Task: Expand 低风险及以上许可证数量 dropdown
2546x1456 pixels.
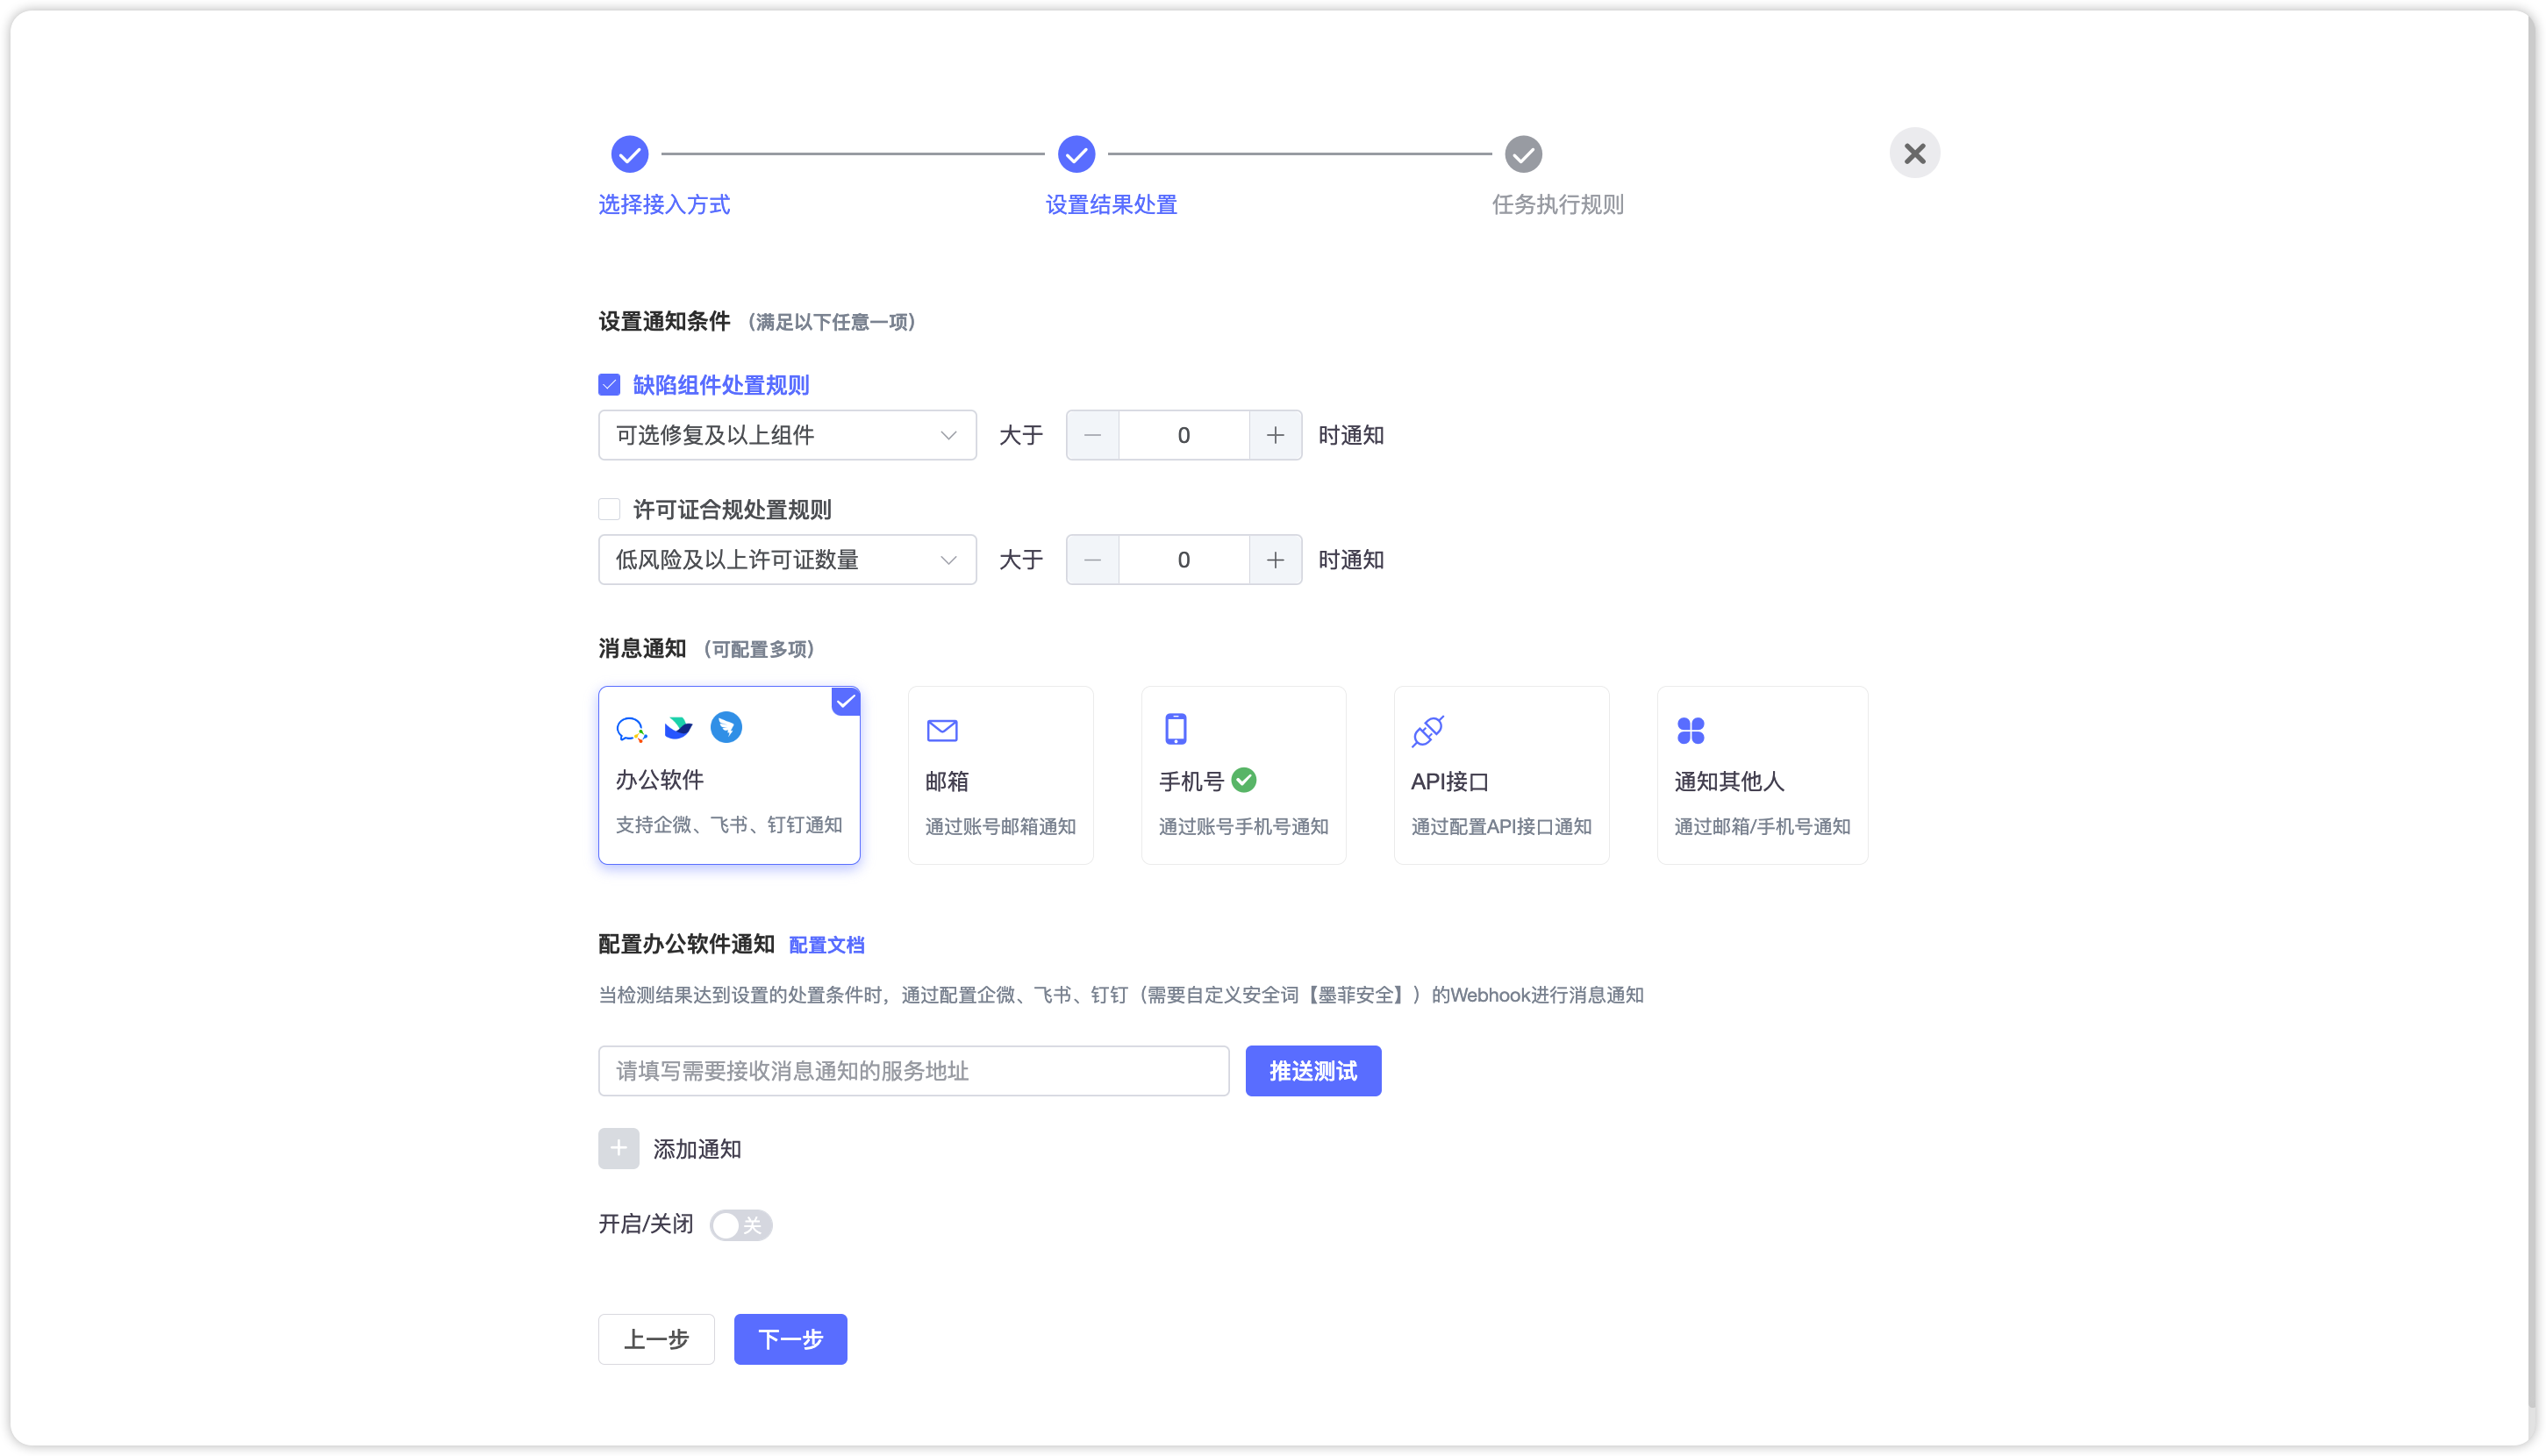Action: point(787,560)
